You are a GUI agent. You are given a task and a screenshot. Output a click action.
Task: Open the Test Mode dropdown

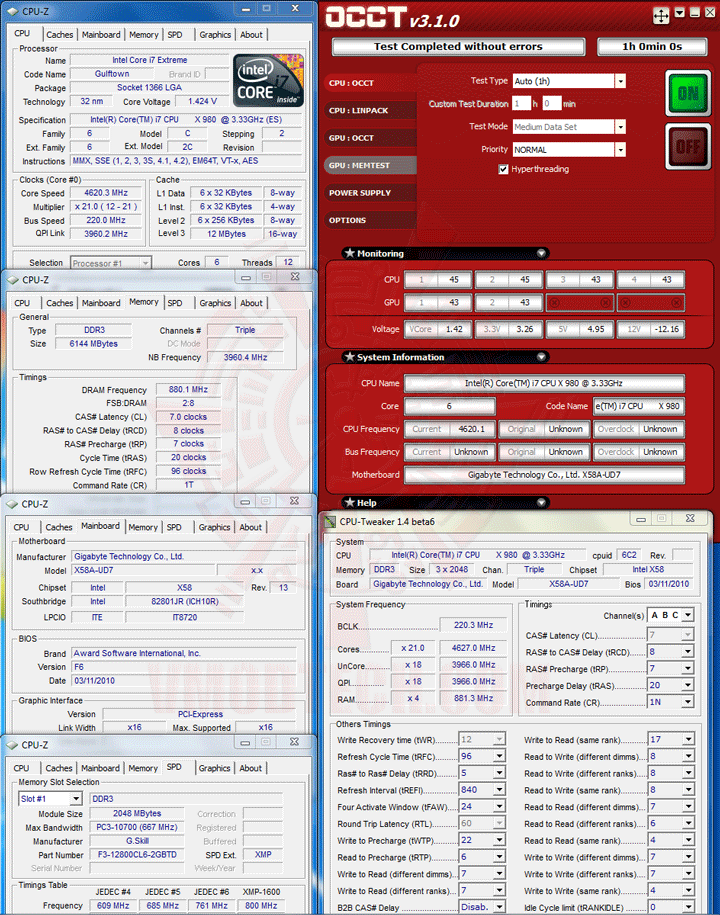point(620,127)
